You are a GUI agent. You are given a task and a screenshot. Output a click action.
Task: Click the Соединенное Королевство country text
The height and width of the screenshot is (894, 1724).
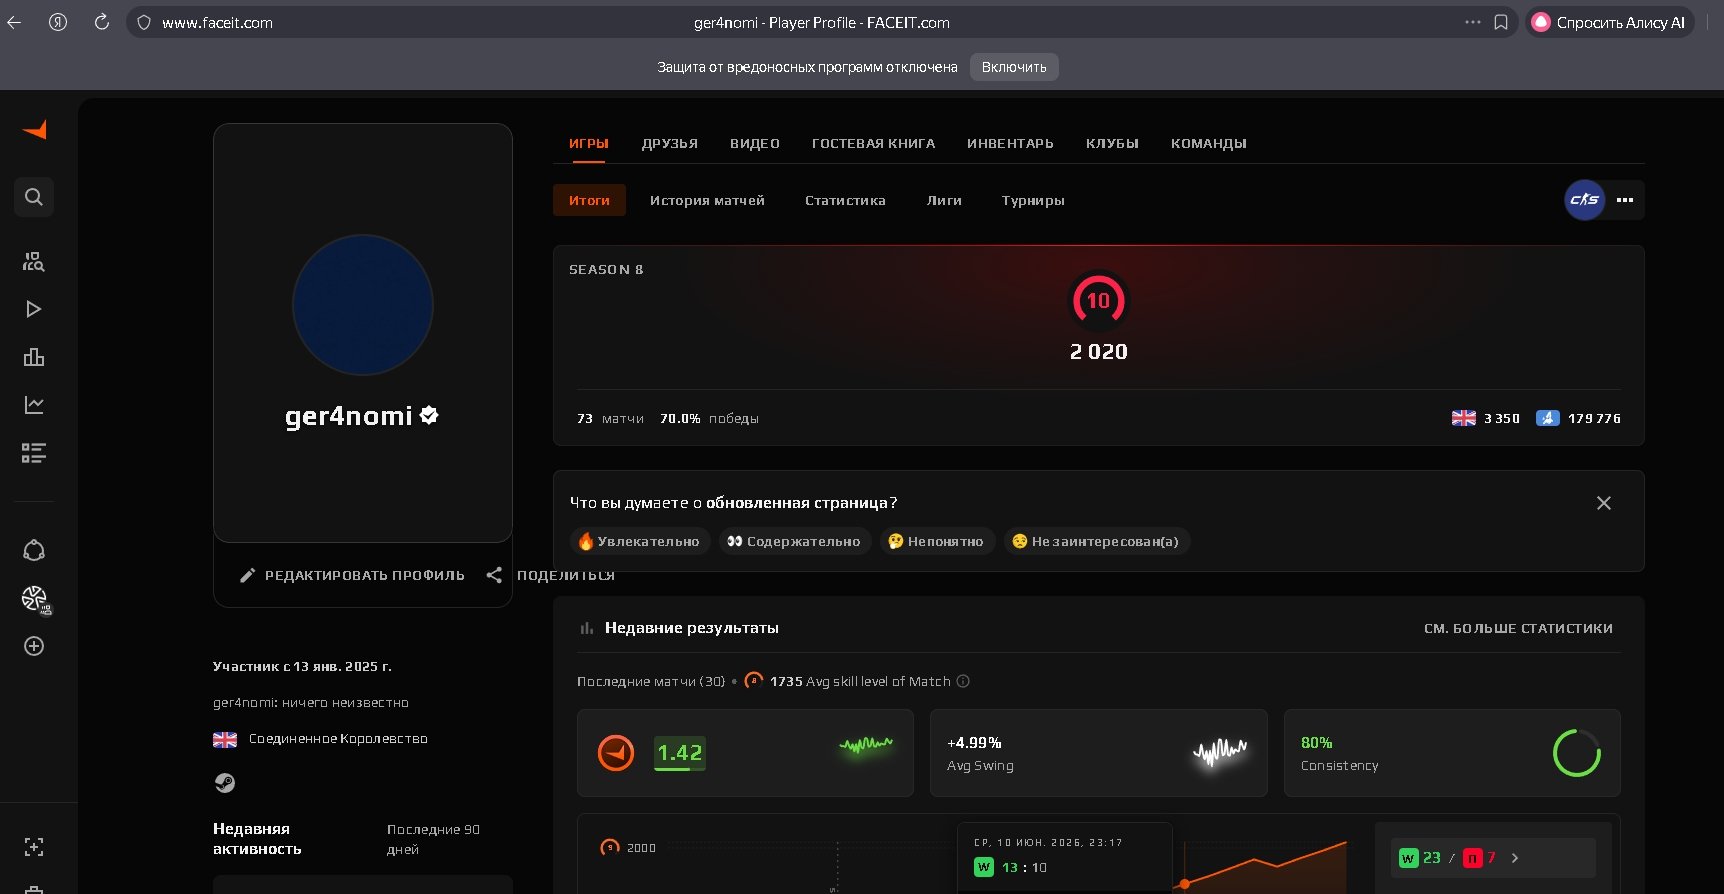[338, 739]
